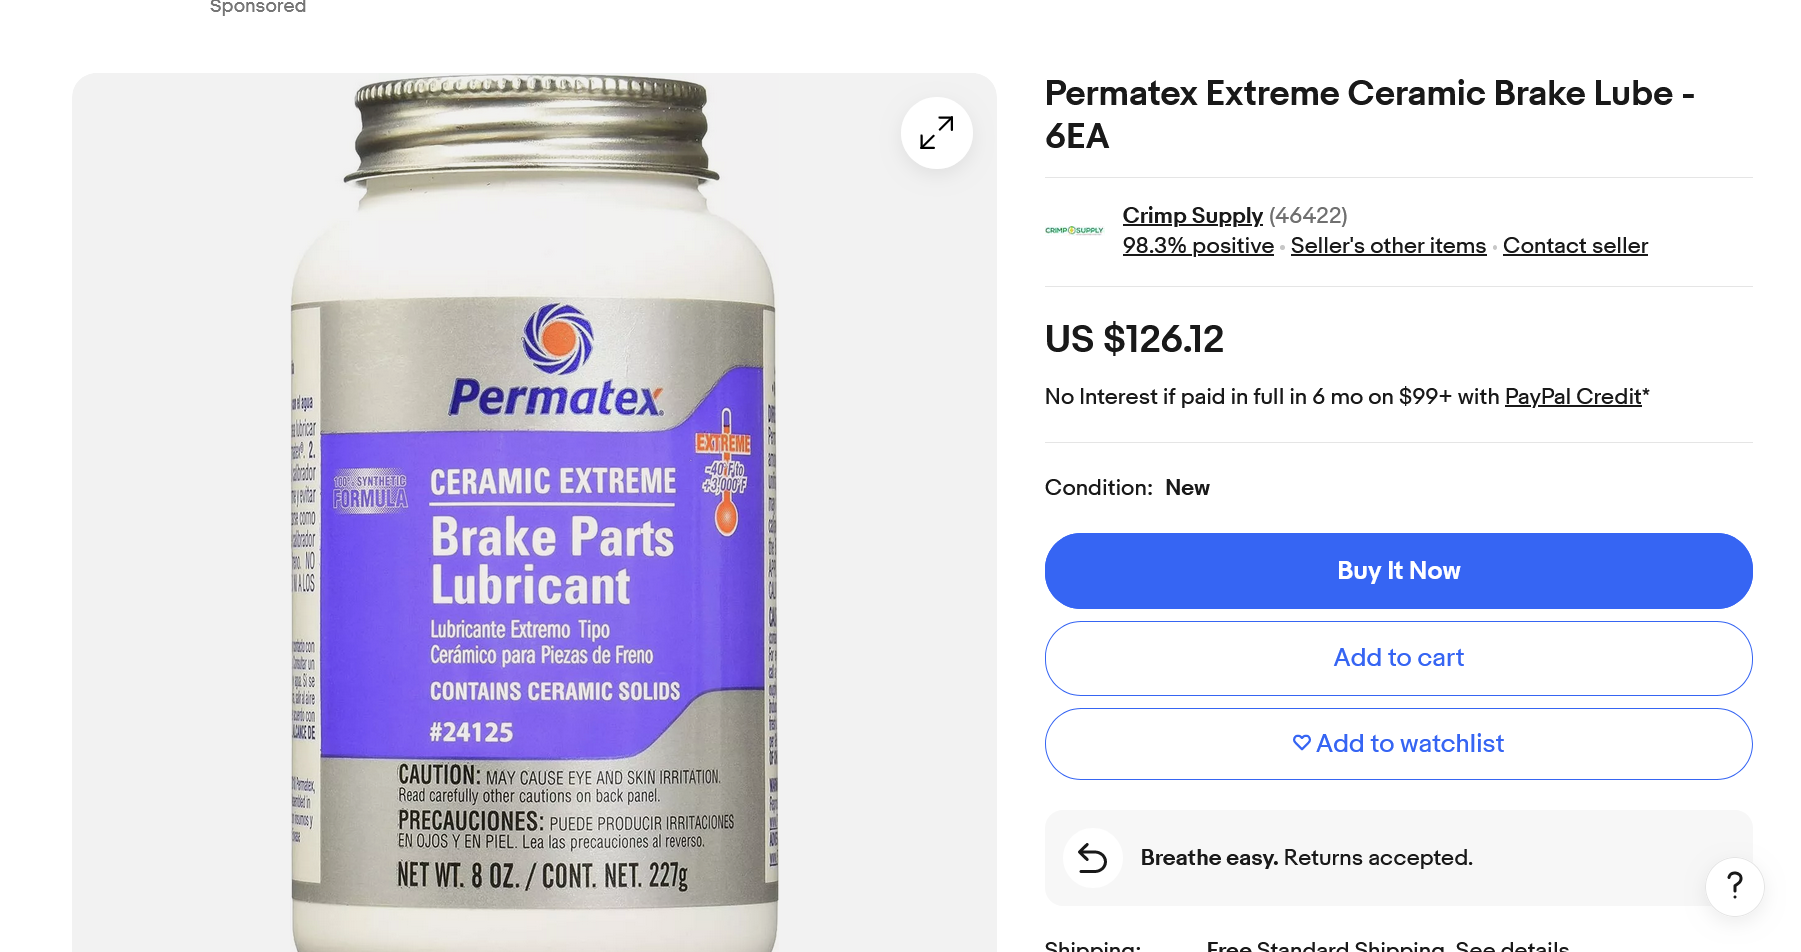Click the seller feedback score 46422
Screen dimensions: 1801x952
[1308, 216]
